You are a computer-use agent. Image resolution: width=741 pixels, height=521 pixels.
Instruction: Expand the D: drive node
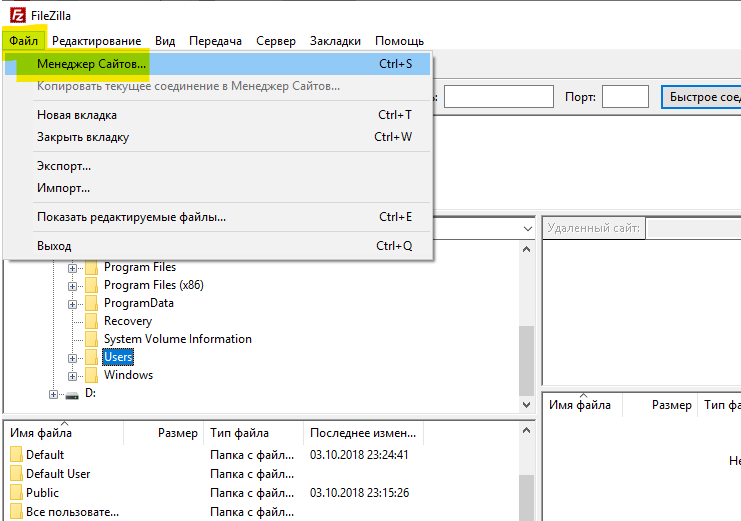pyautogui.click(x=53, y=394)
